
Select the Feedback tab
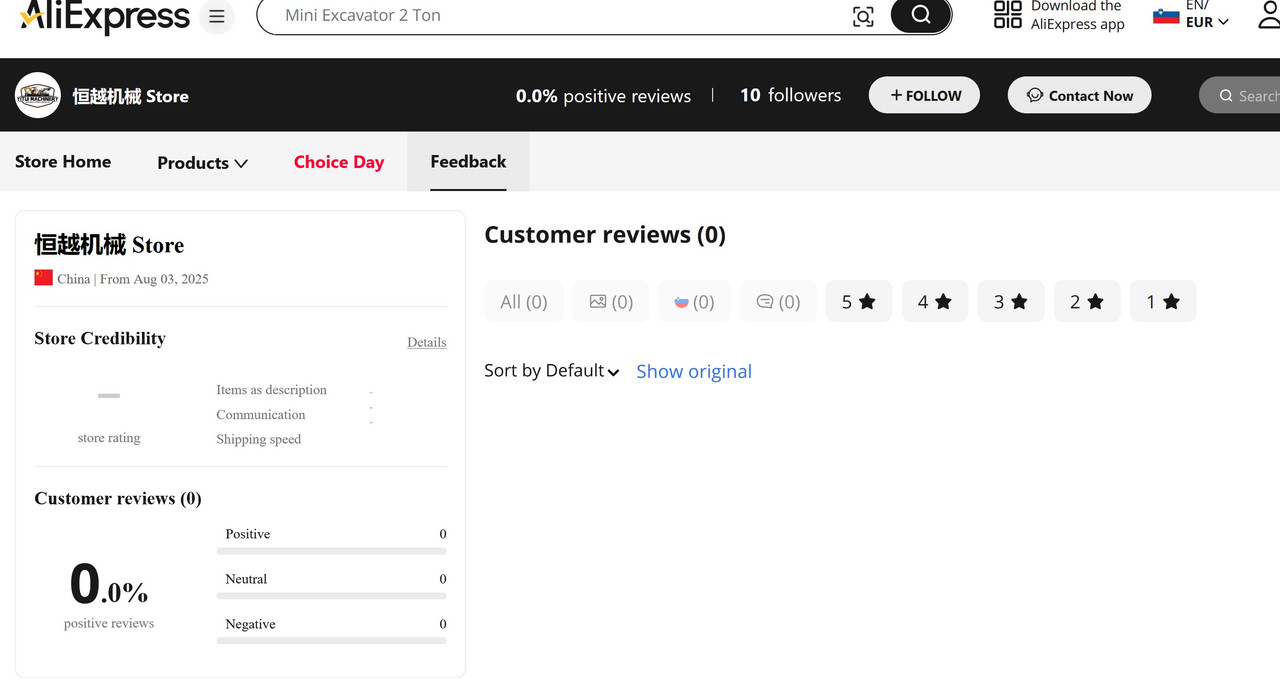tap(468, 161)
